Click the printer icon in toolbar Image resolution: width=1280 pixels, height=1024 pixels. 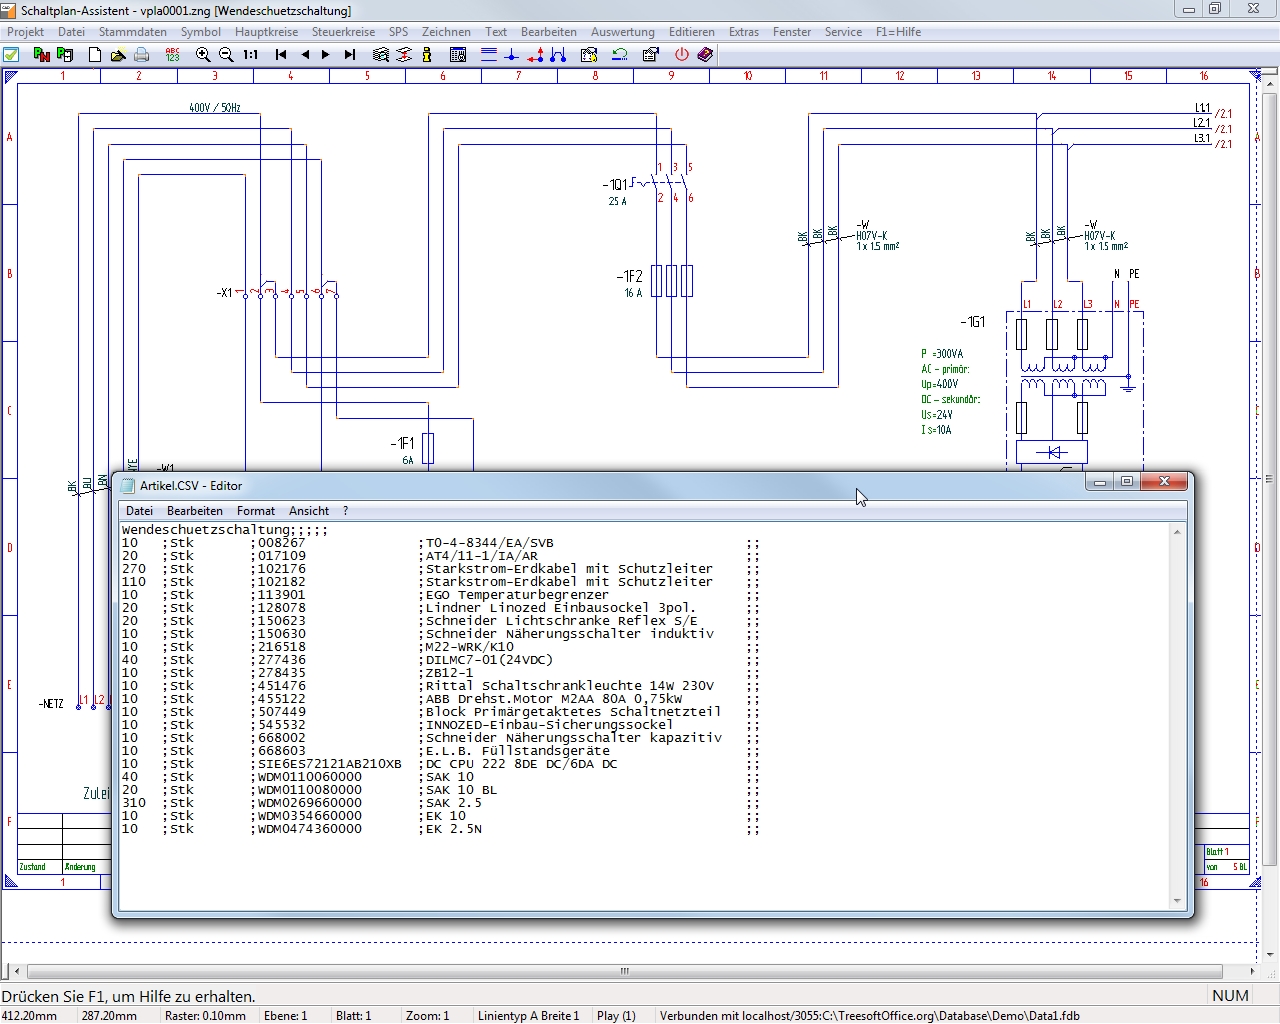142,55
